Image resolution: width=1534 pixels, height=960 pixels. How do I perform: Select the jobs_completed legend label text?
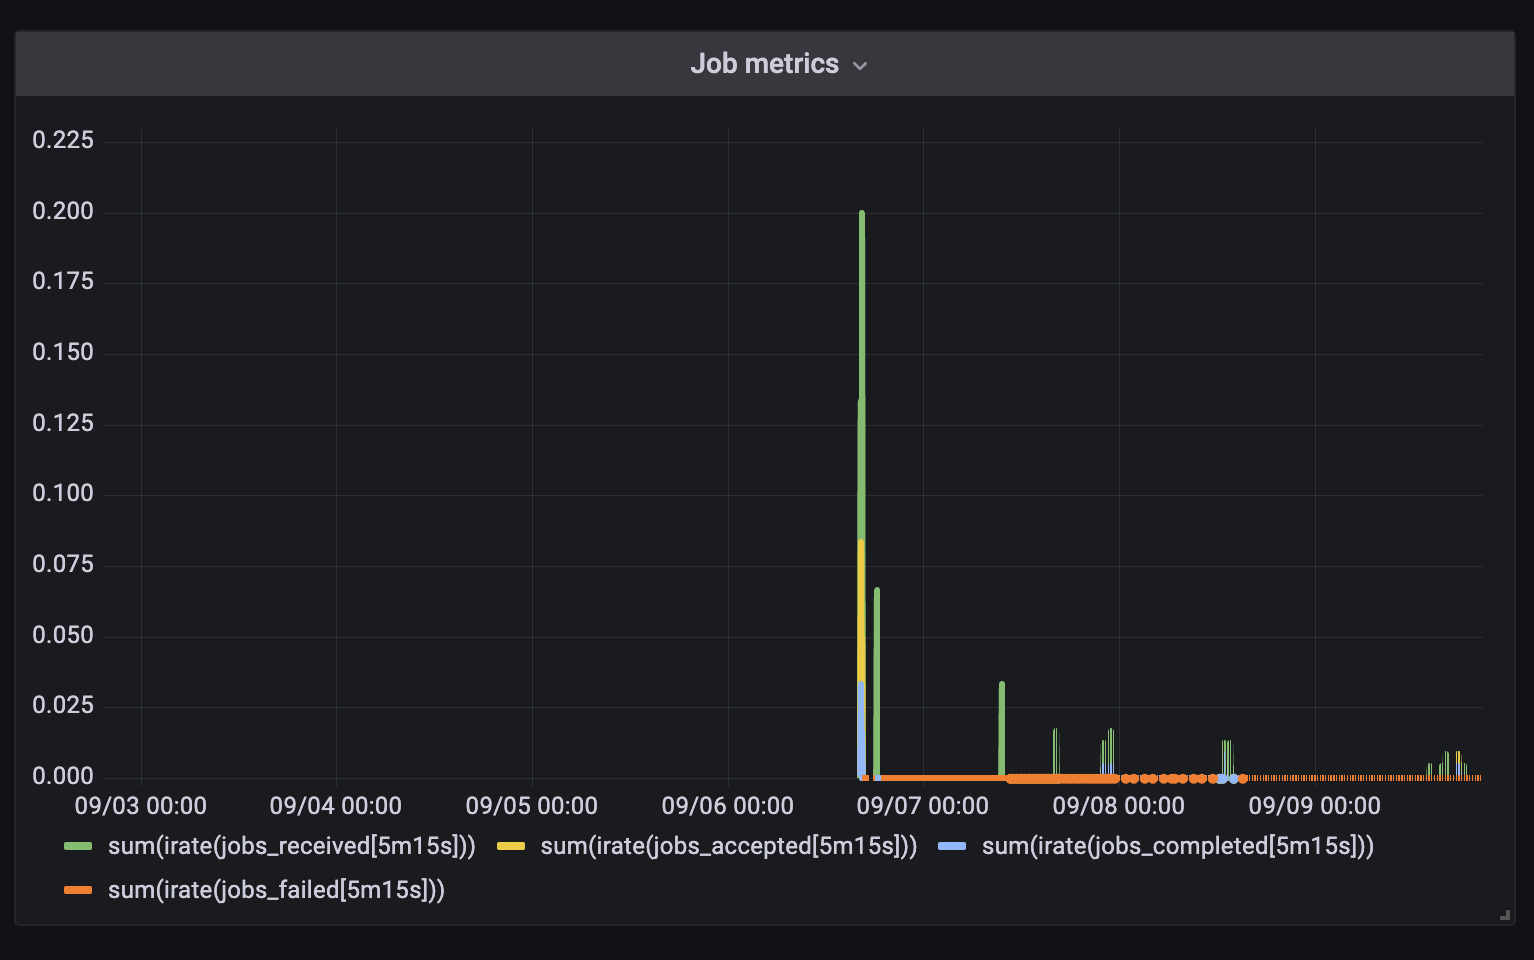pyautogui.click(x=1178, y=845)
